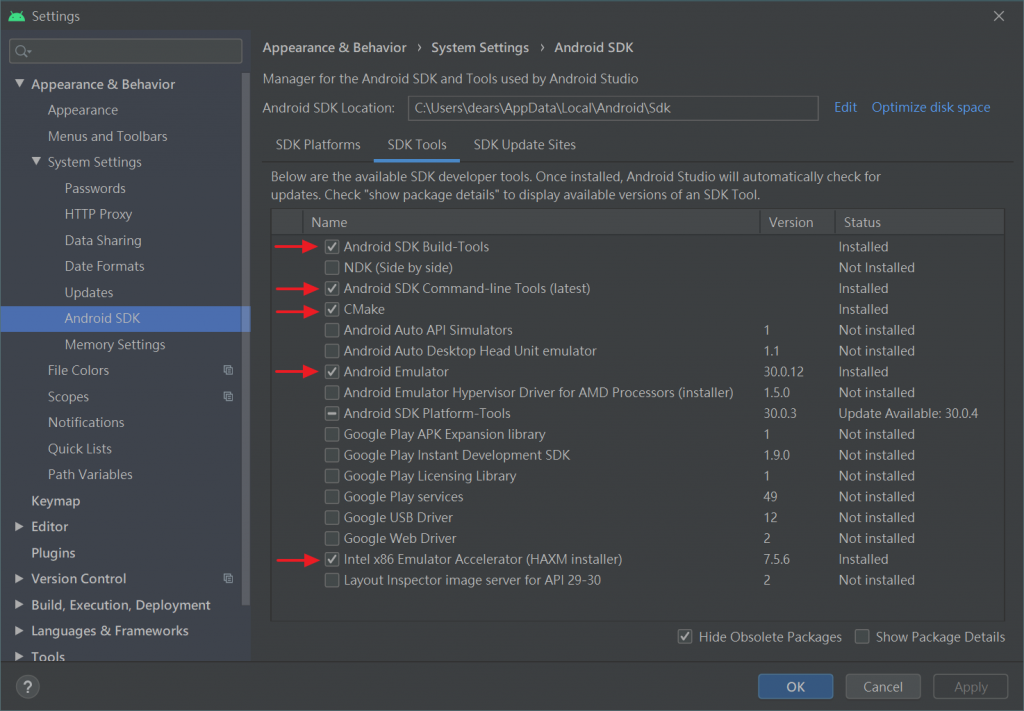Check Android Auto API Simulators
1024x711 pixels.
tap(332, 330)
